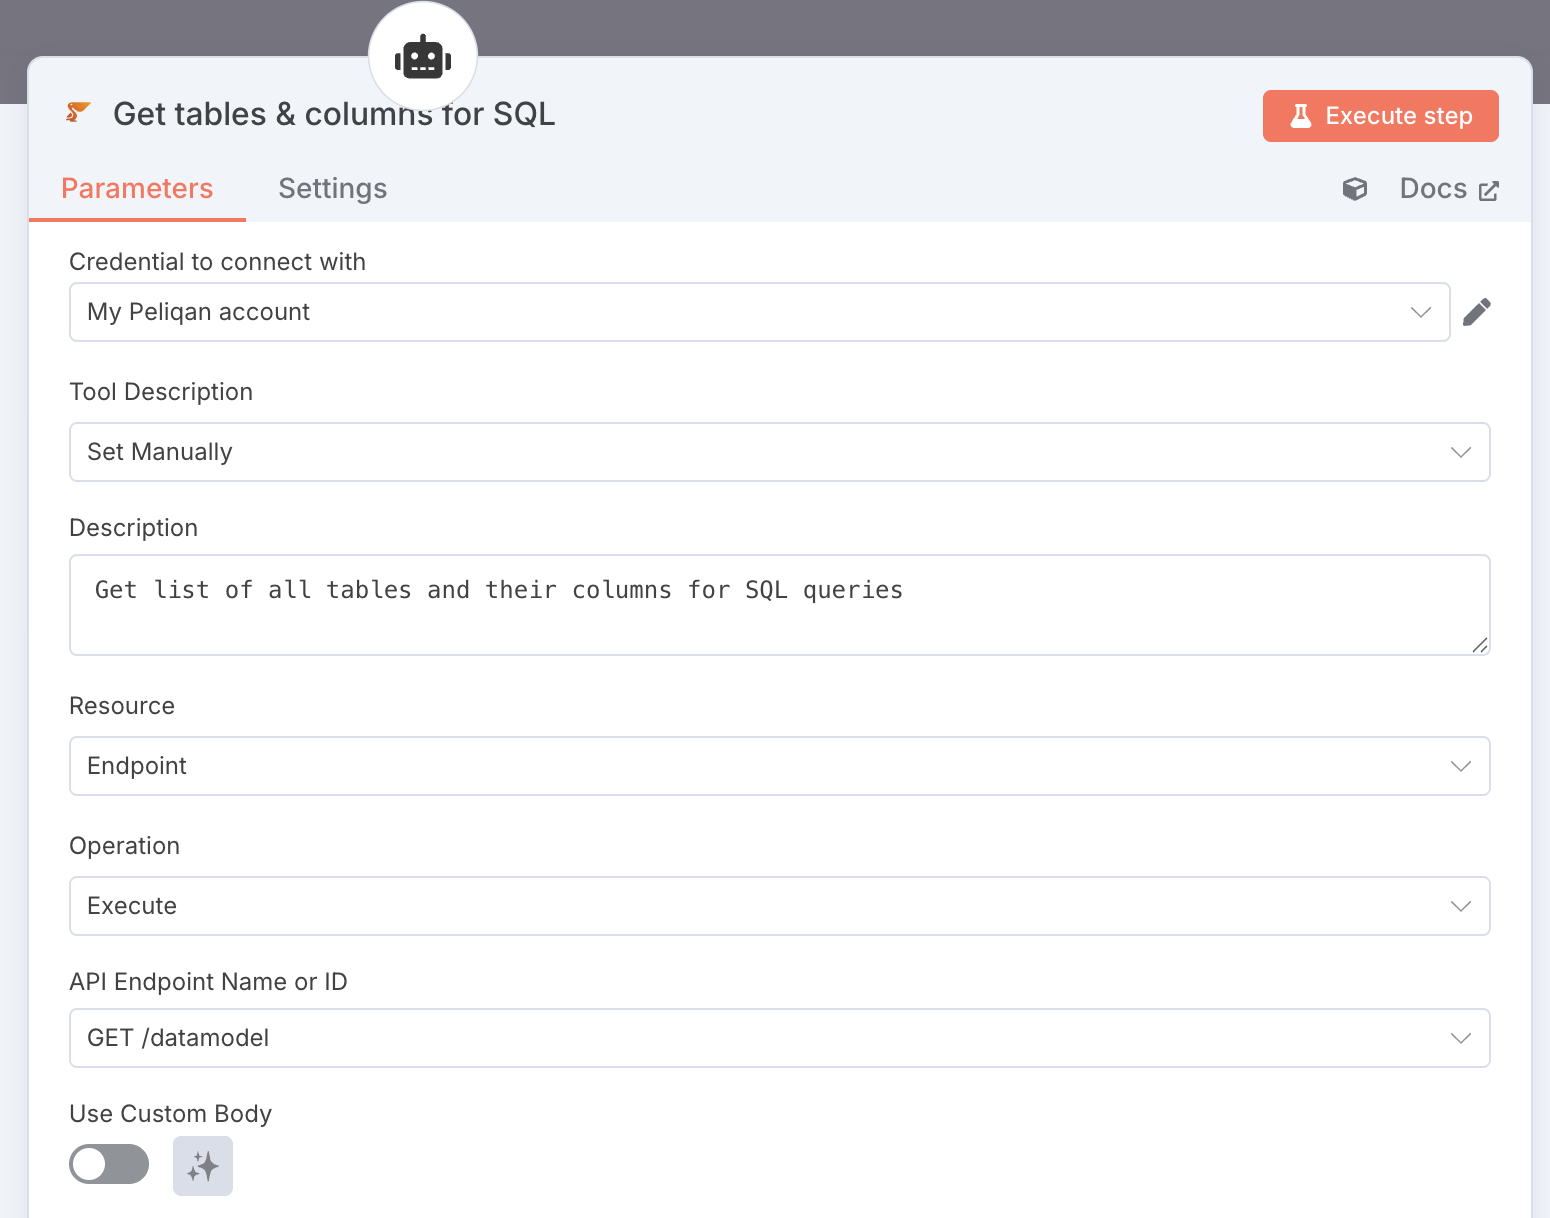Switch to the Parameters tab
The image size is (1550, 1218).
pos(137,189)
